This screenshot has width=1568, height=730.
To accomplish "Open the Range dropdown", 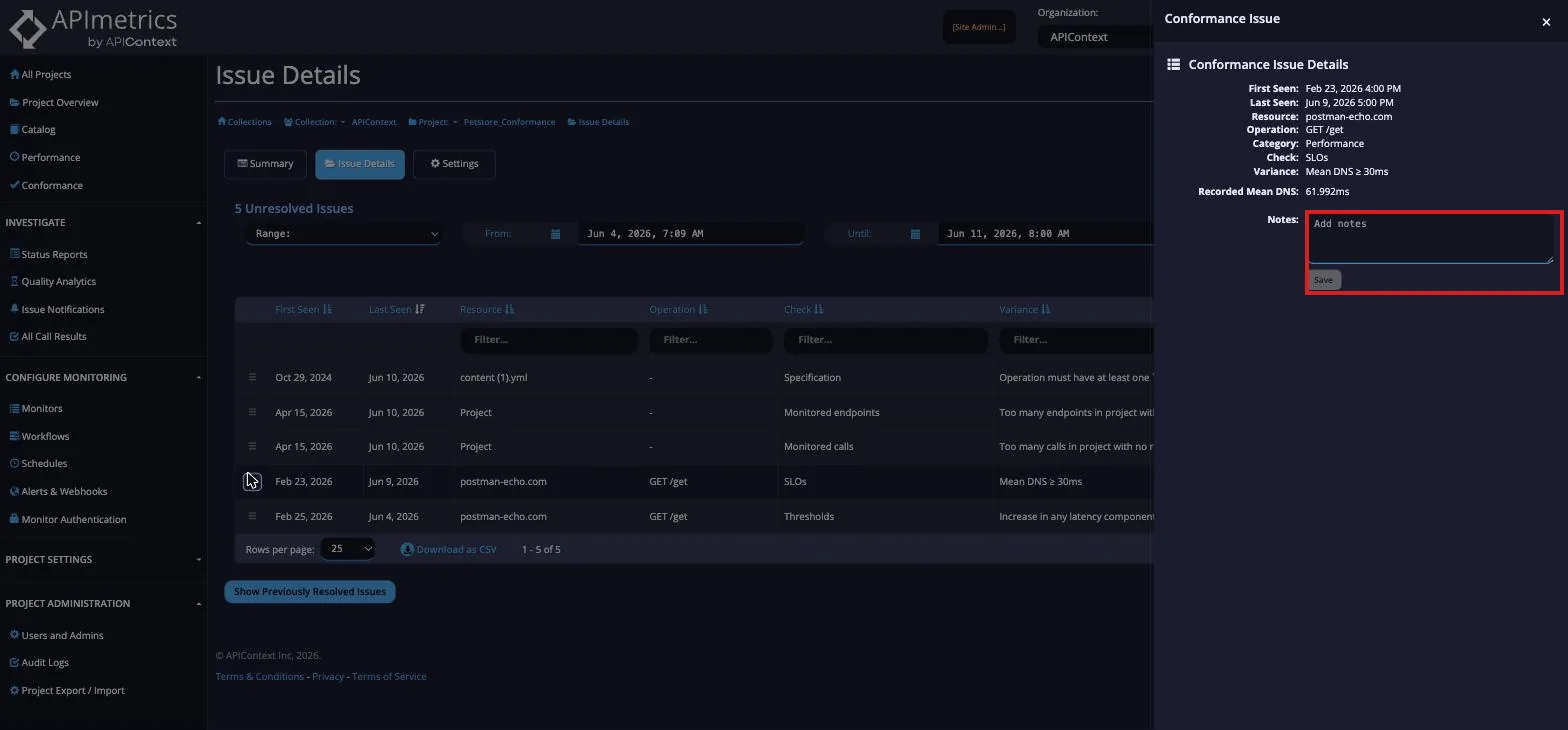I will [343, 234].
